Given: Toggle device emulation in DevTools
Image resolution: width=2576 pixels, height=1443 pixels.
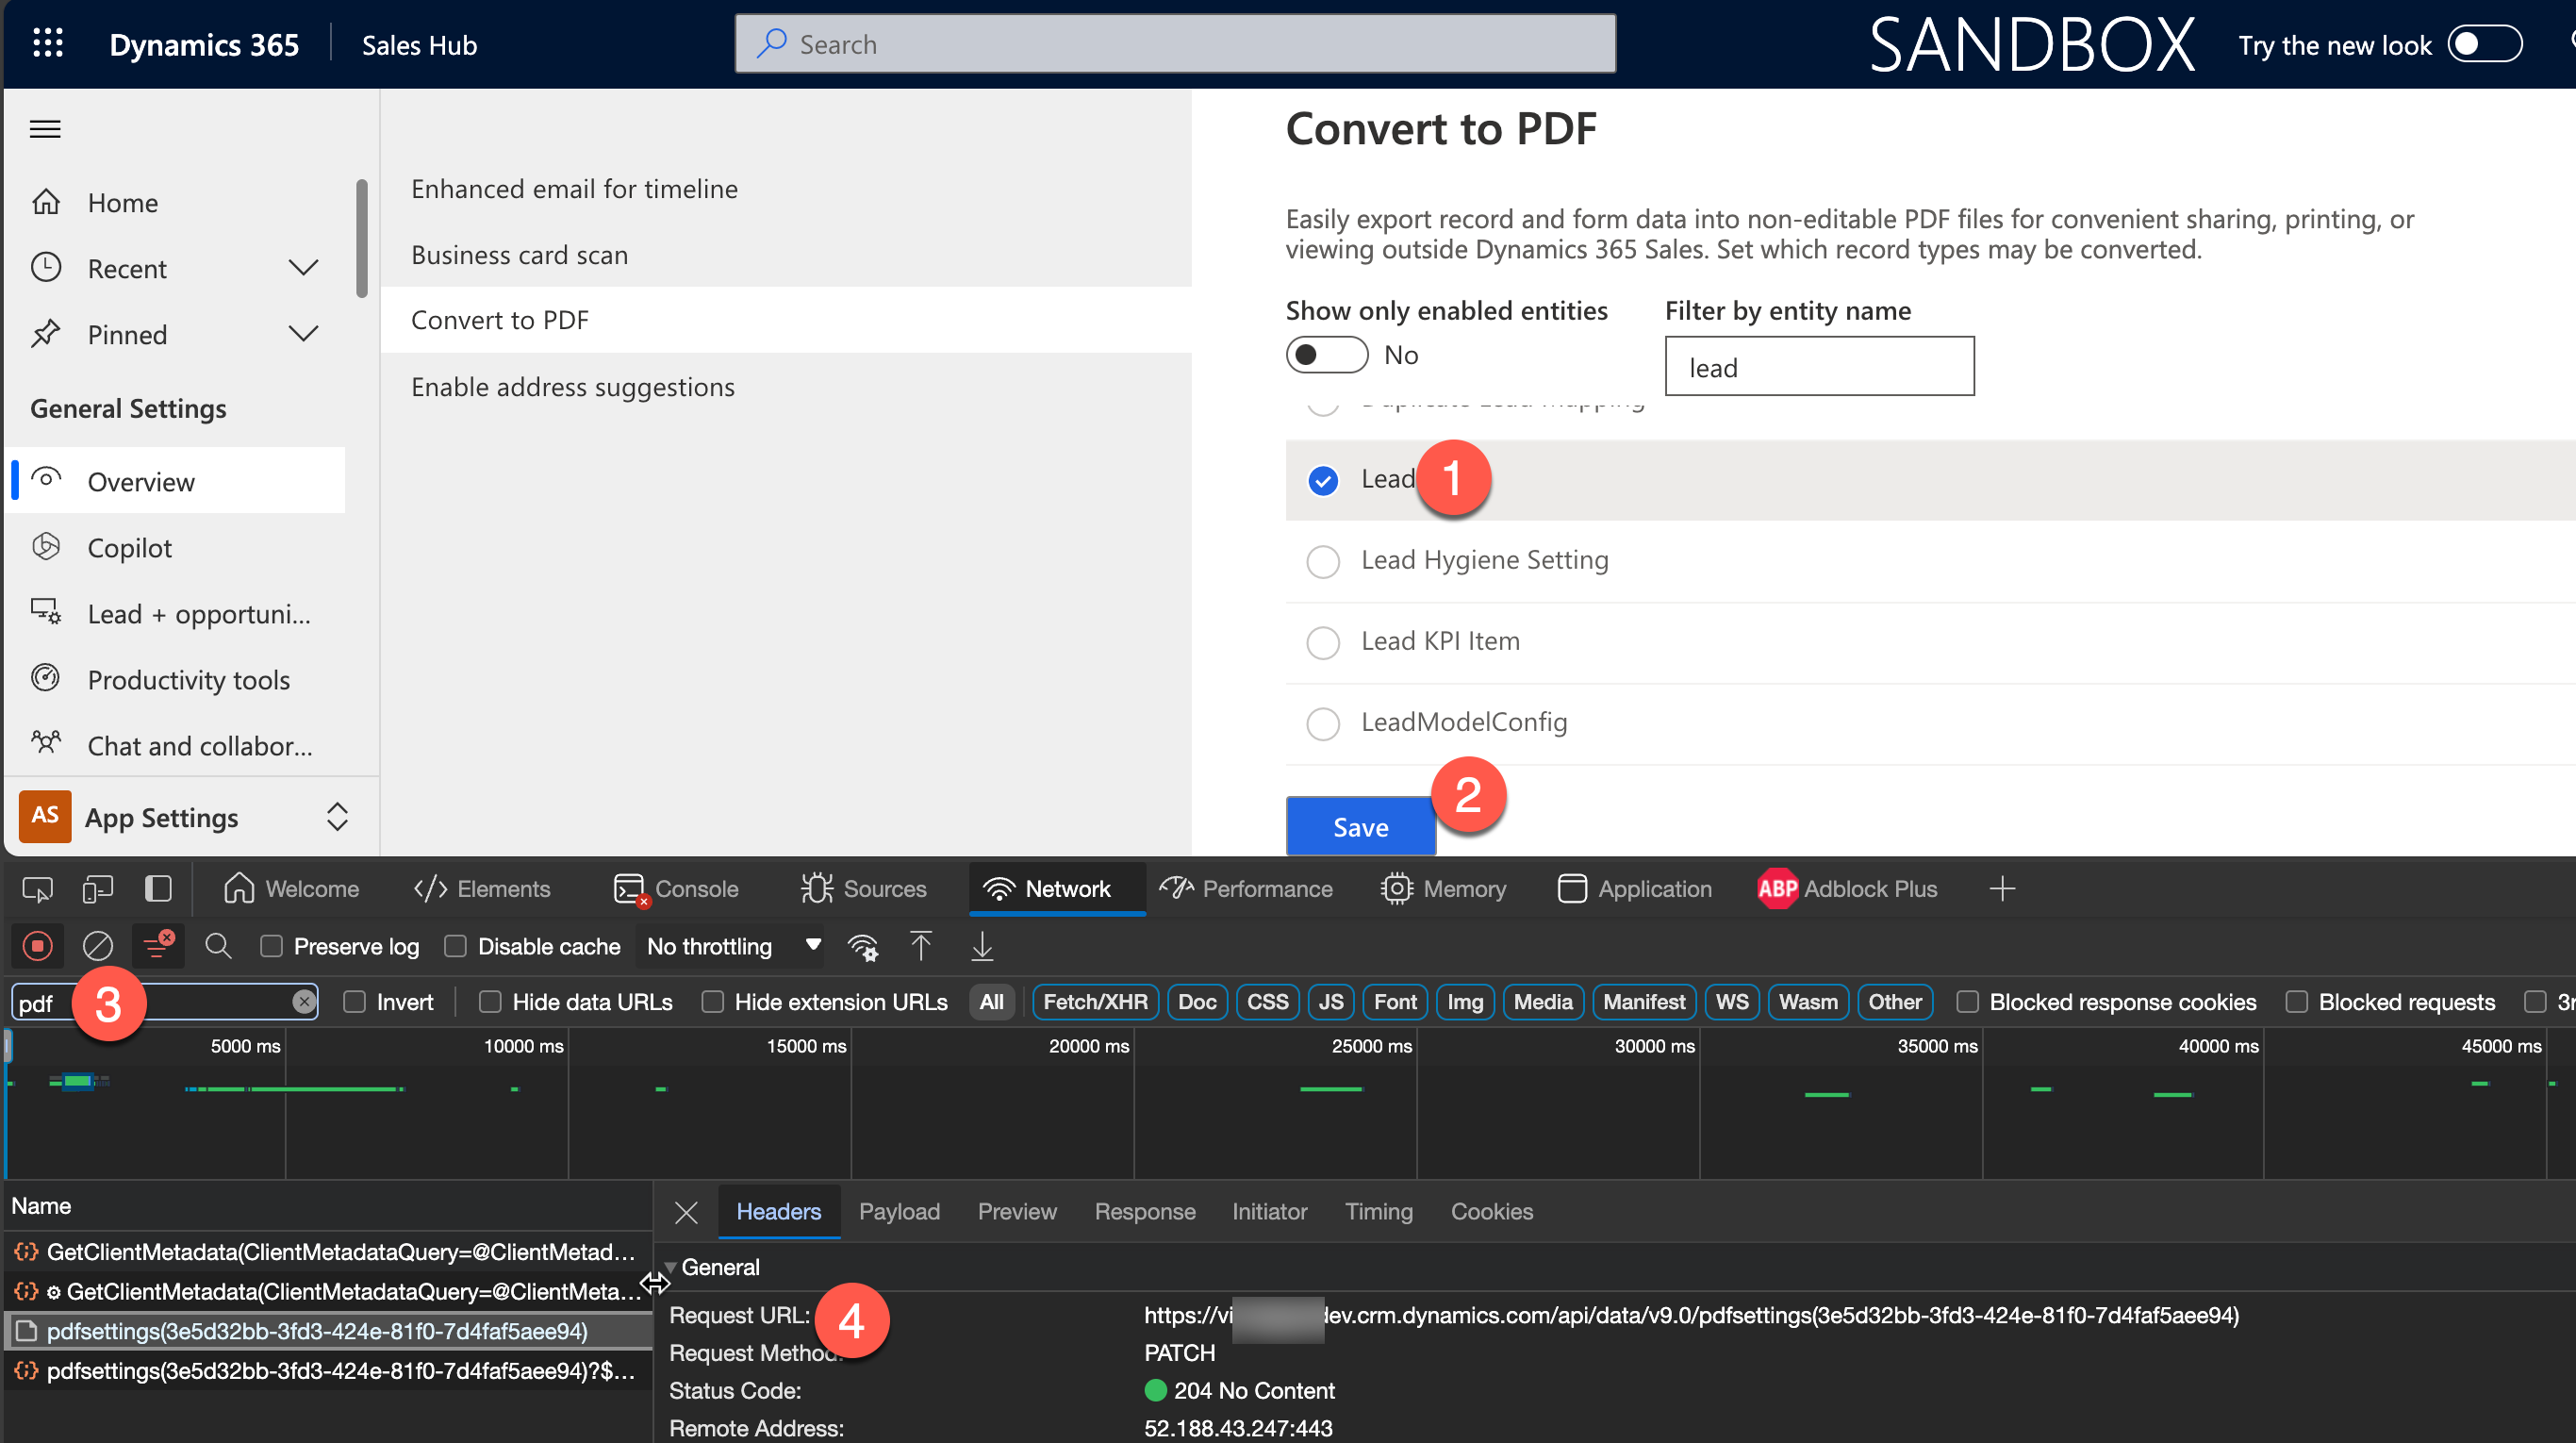Looking at the screenshot, I should coord(97,889).
